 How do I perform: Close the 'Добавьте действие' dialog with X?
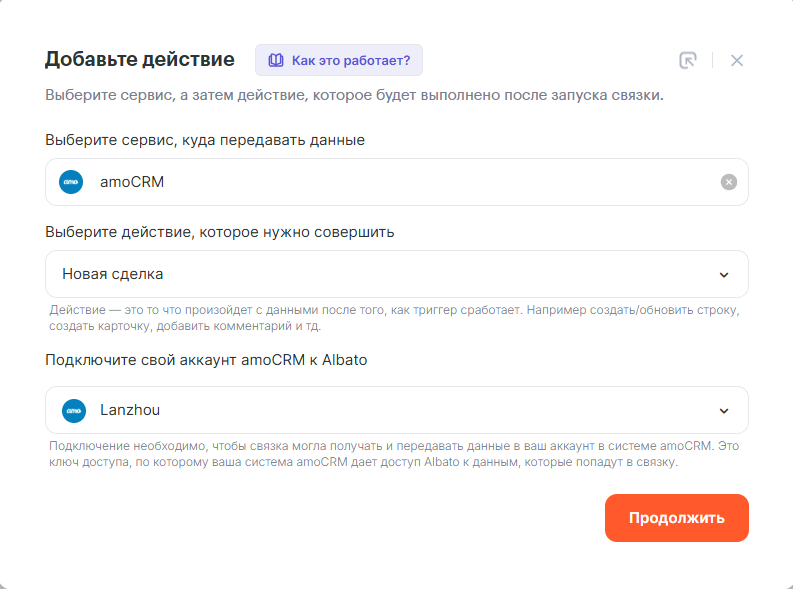(737, 60)
